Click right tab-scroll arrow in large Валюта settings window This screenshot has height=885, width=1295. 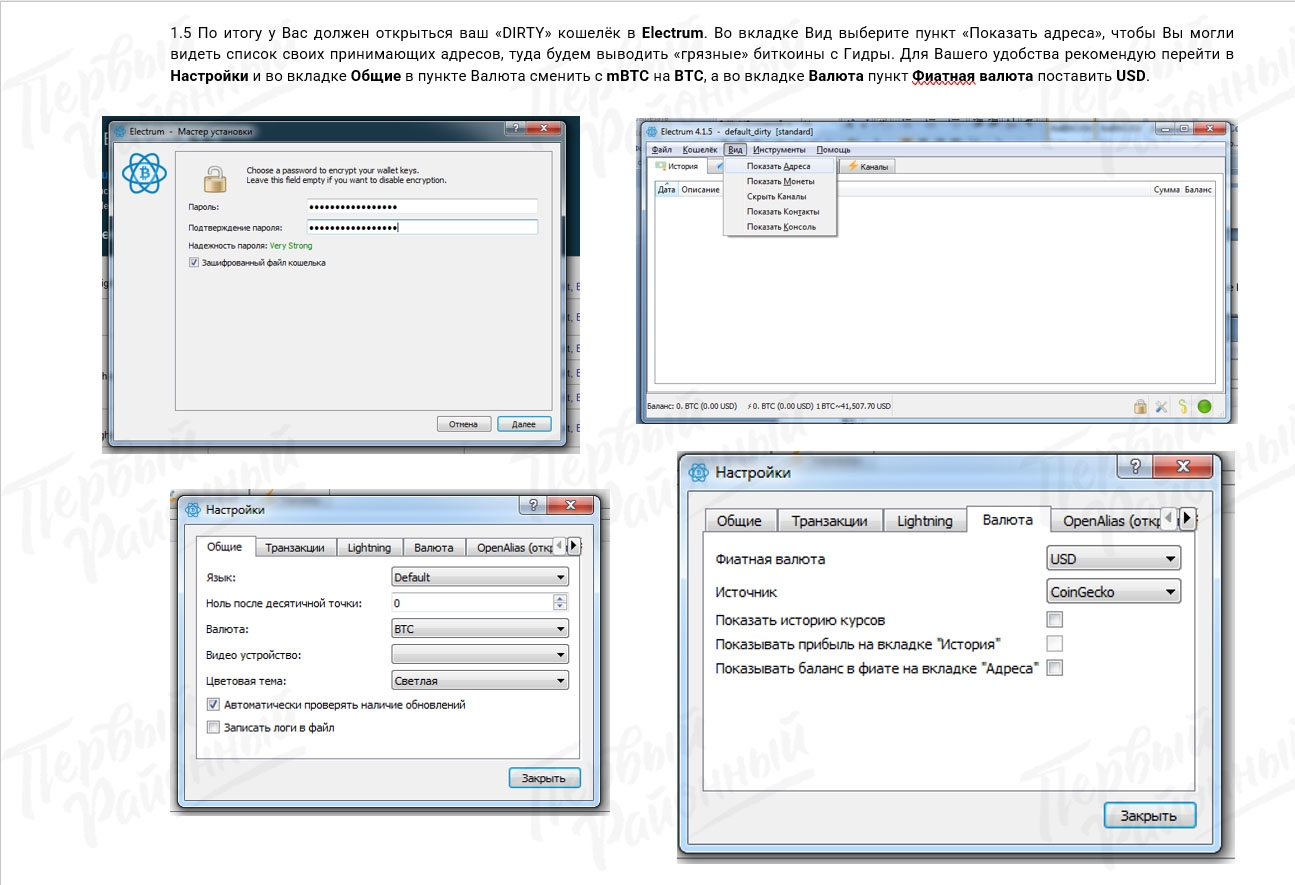click(x=1187, y=518)
